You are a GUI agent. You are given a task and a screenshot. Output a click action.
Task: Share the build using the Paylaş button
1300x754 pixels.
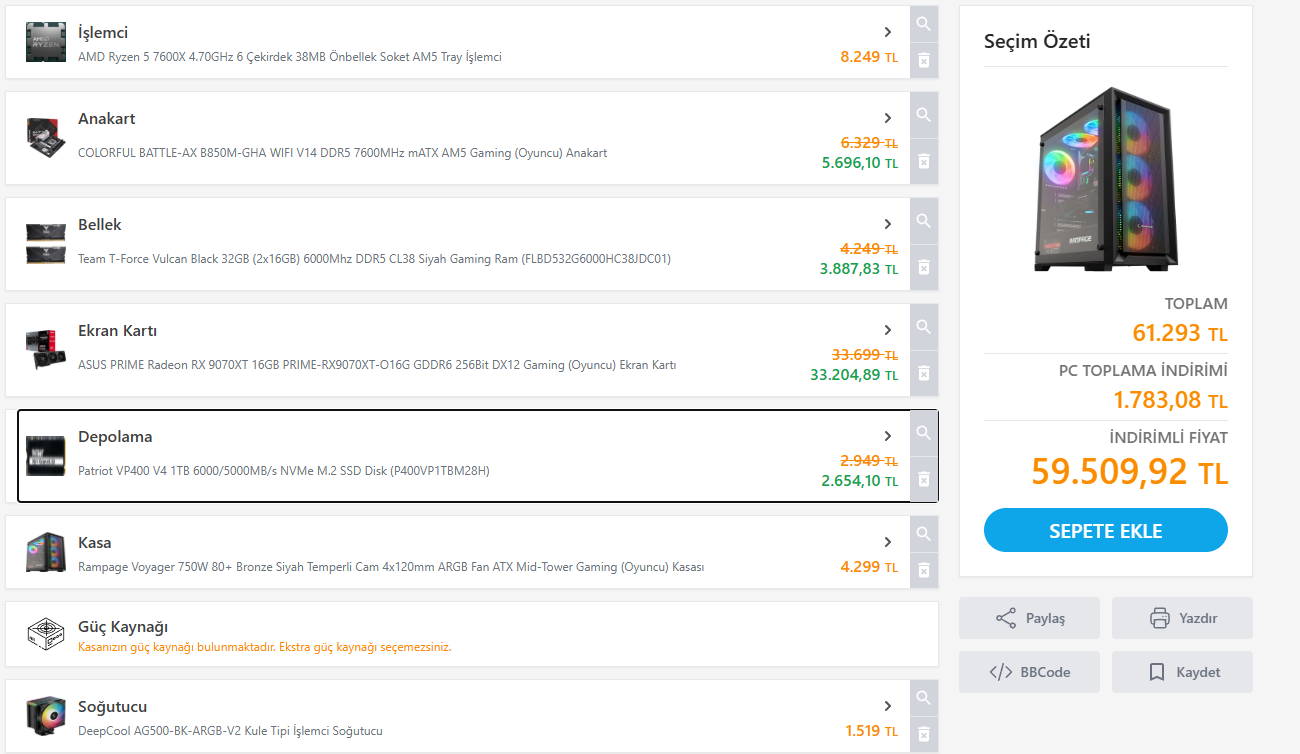pyautogui.click(x=1029, y=618)
